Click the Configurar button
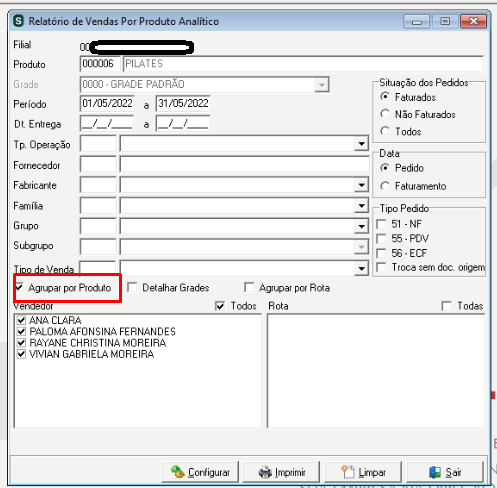The width and height of the screenshot is (497, 488). [x=200, y=472]
